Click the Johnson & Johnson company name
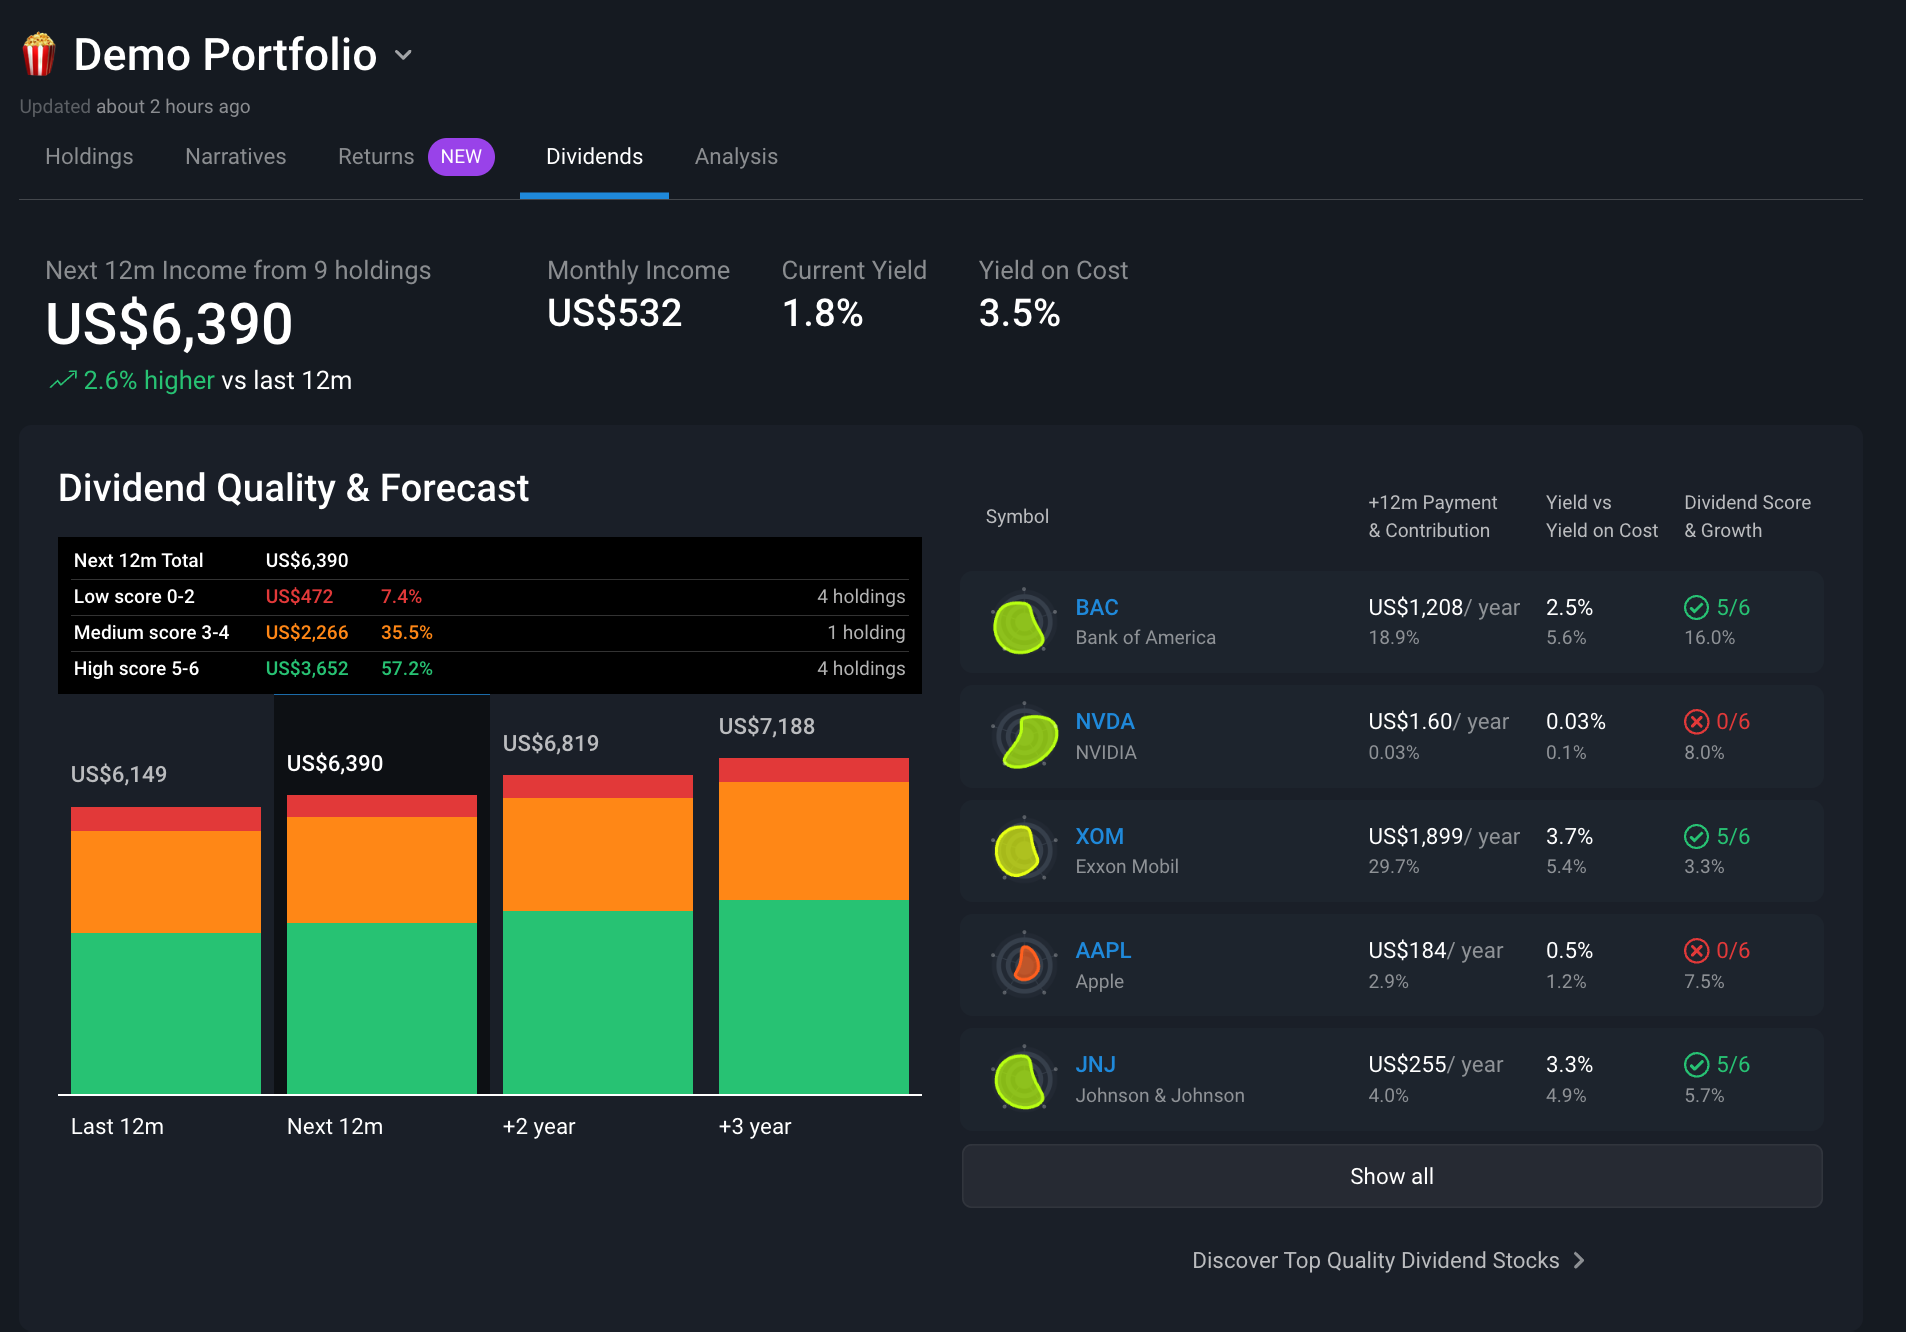 coord(1160,1095)
